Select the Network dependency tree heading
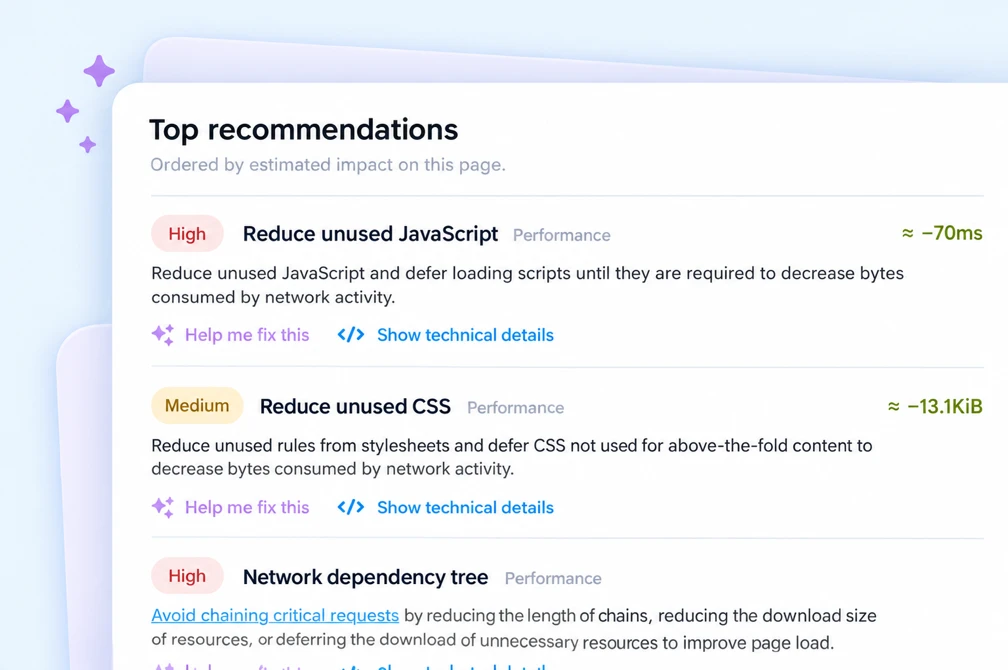Viewport: 1008px width, 670px height. pos(365,577)
